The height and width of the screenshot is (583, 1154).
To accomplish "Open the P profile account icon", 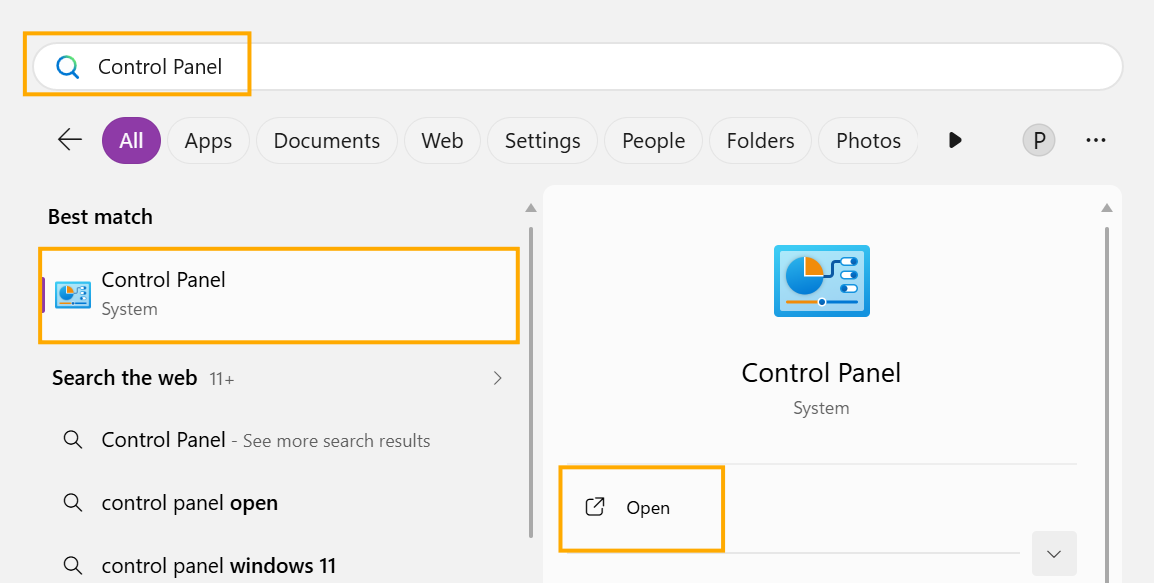I will (1038, 140).
